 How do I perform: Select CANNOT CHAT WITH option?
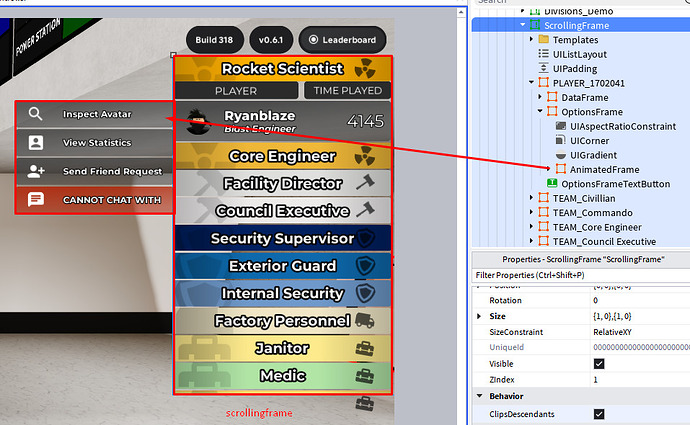pos(95,200)
